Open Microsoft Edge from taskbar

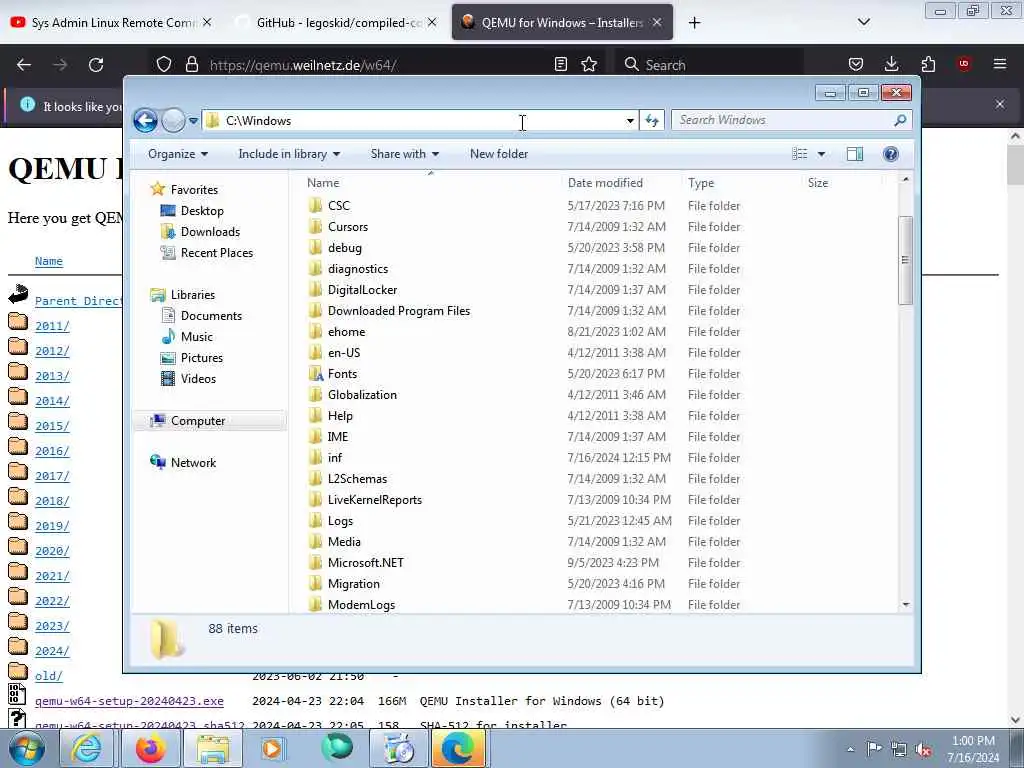(458, 748)
